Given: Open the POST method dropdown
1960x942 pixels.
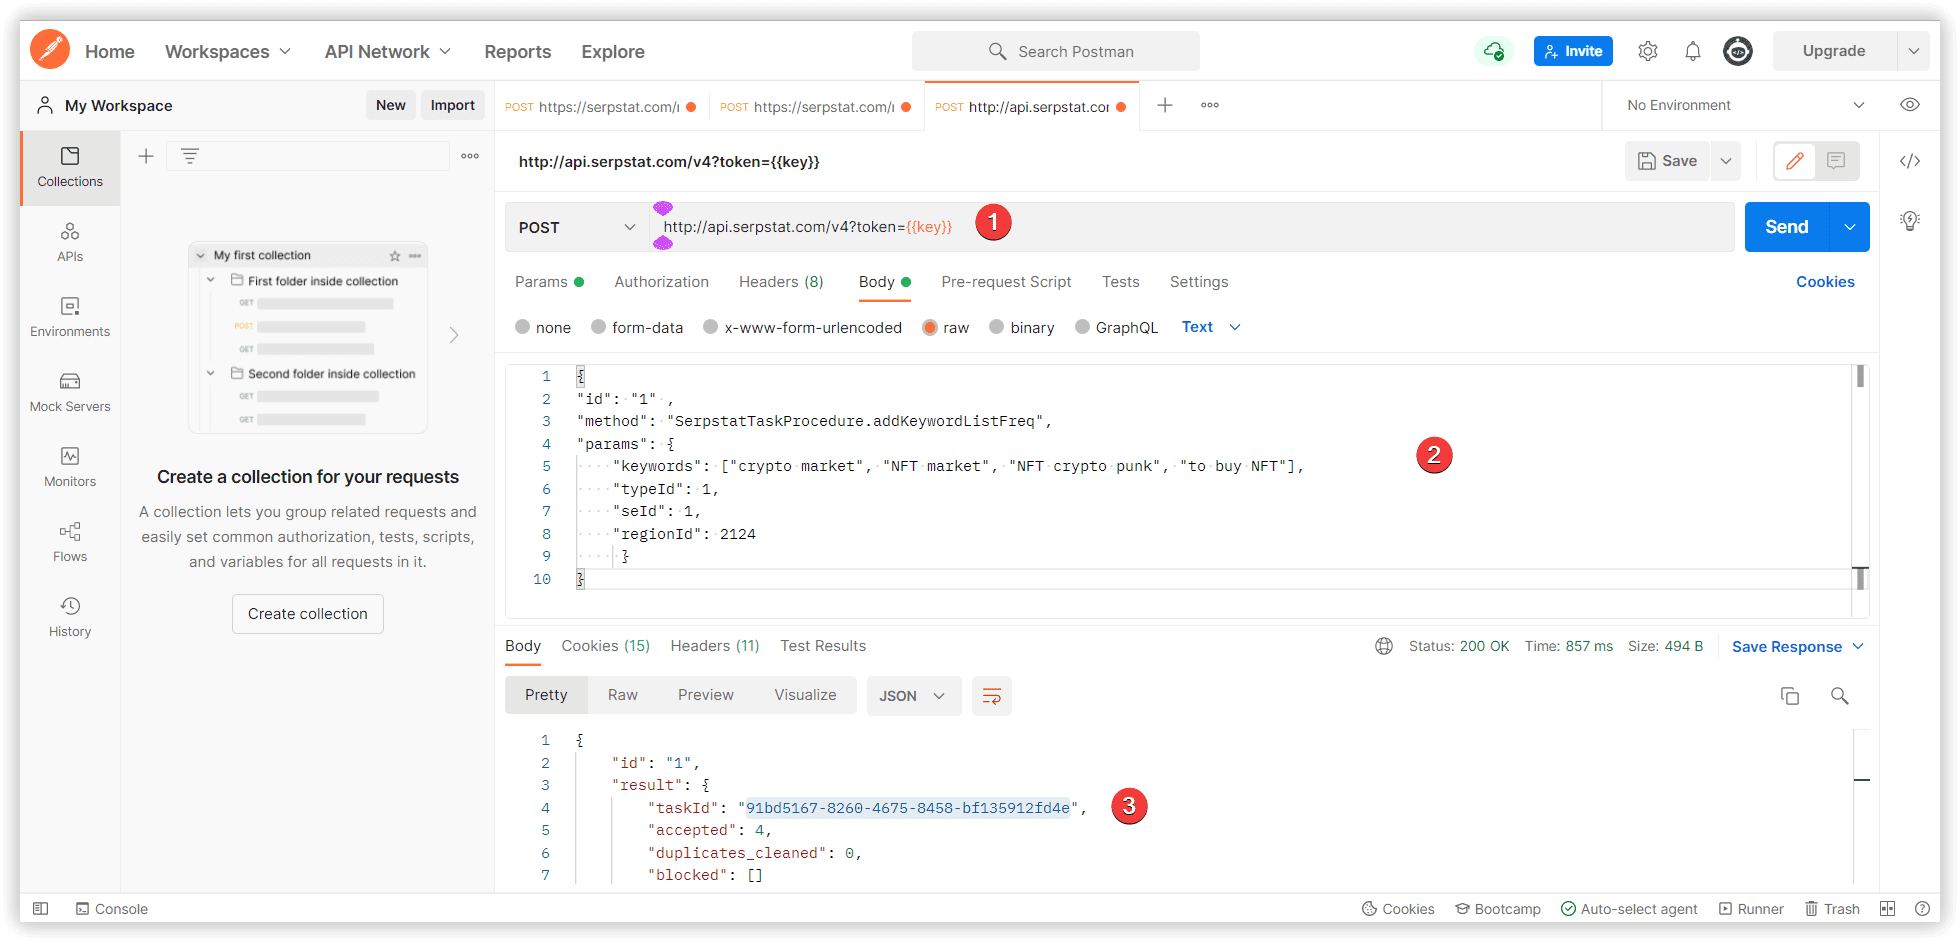Looking at the screenshot, I should click(x=577, y=227).
